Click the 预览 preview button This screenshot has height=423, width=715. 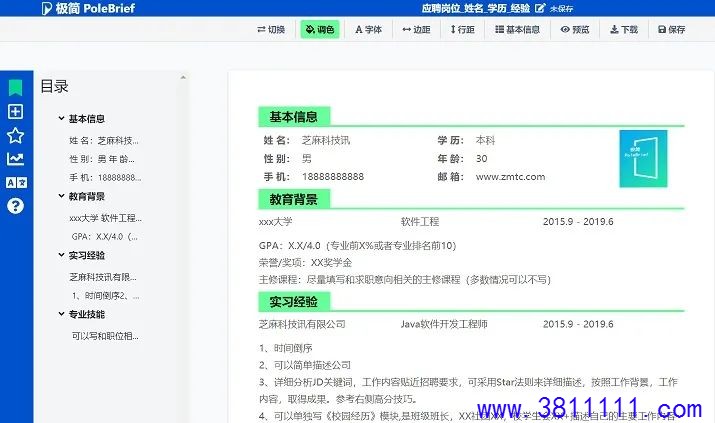(575, 30)
